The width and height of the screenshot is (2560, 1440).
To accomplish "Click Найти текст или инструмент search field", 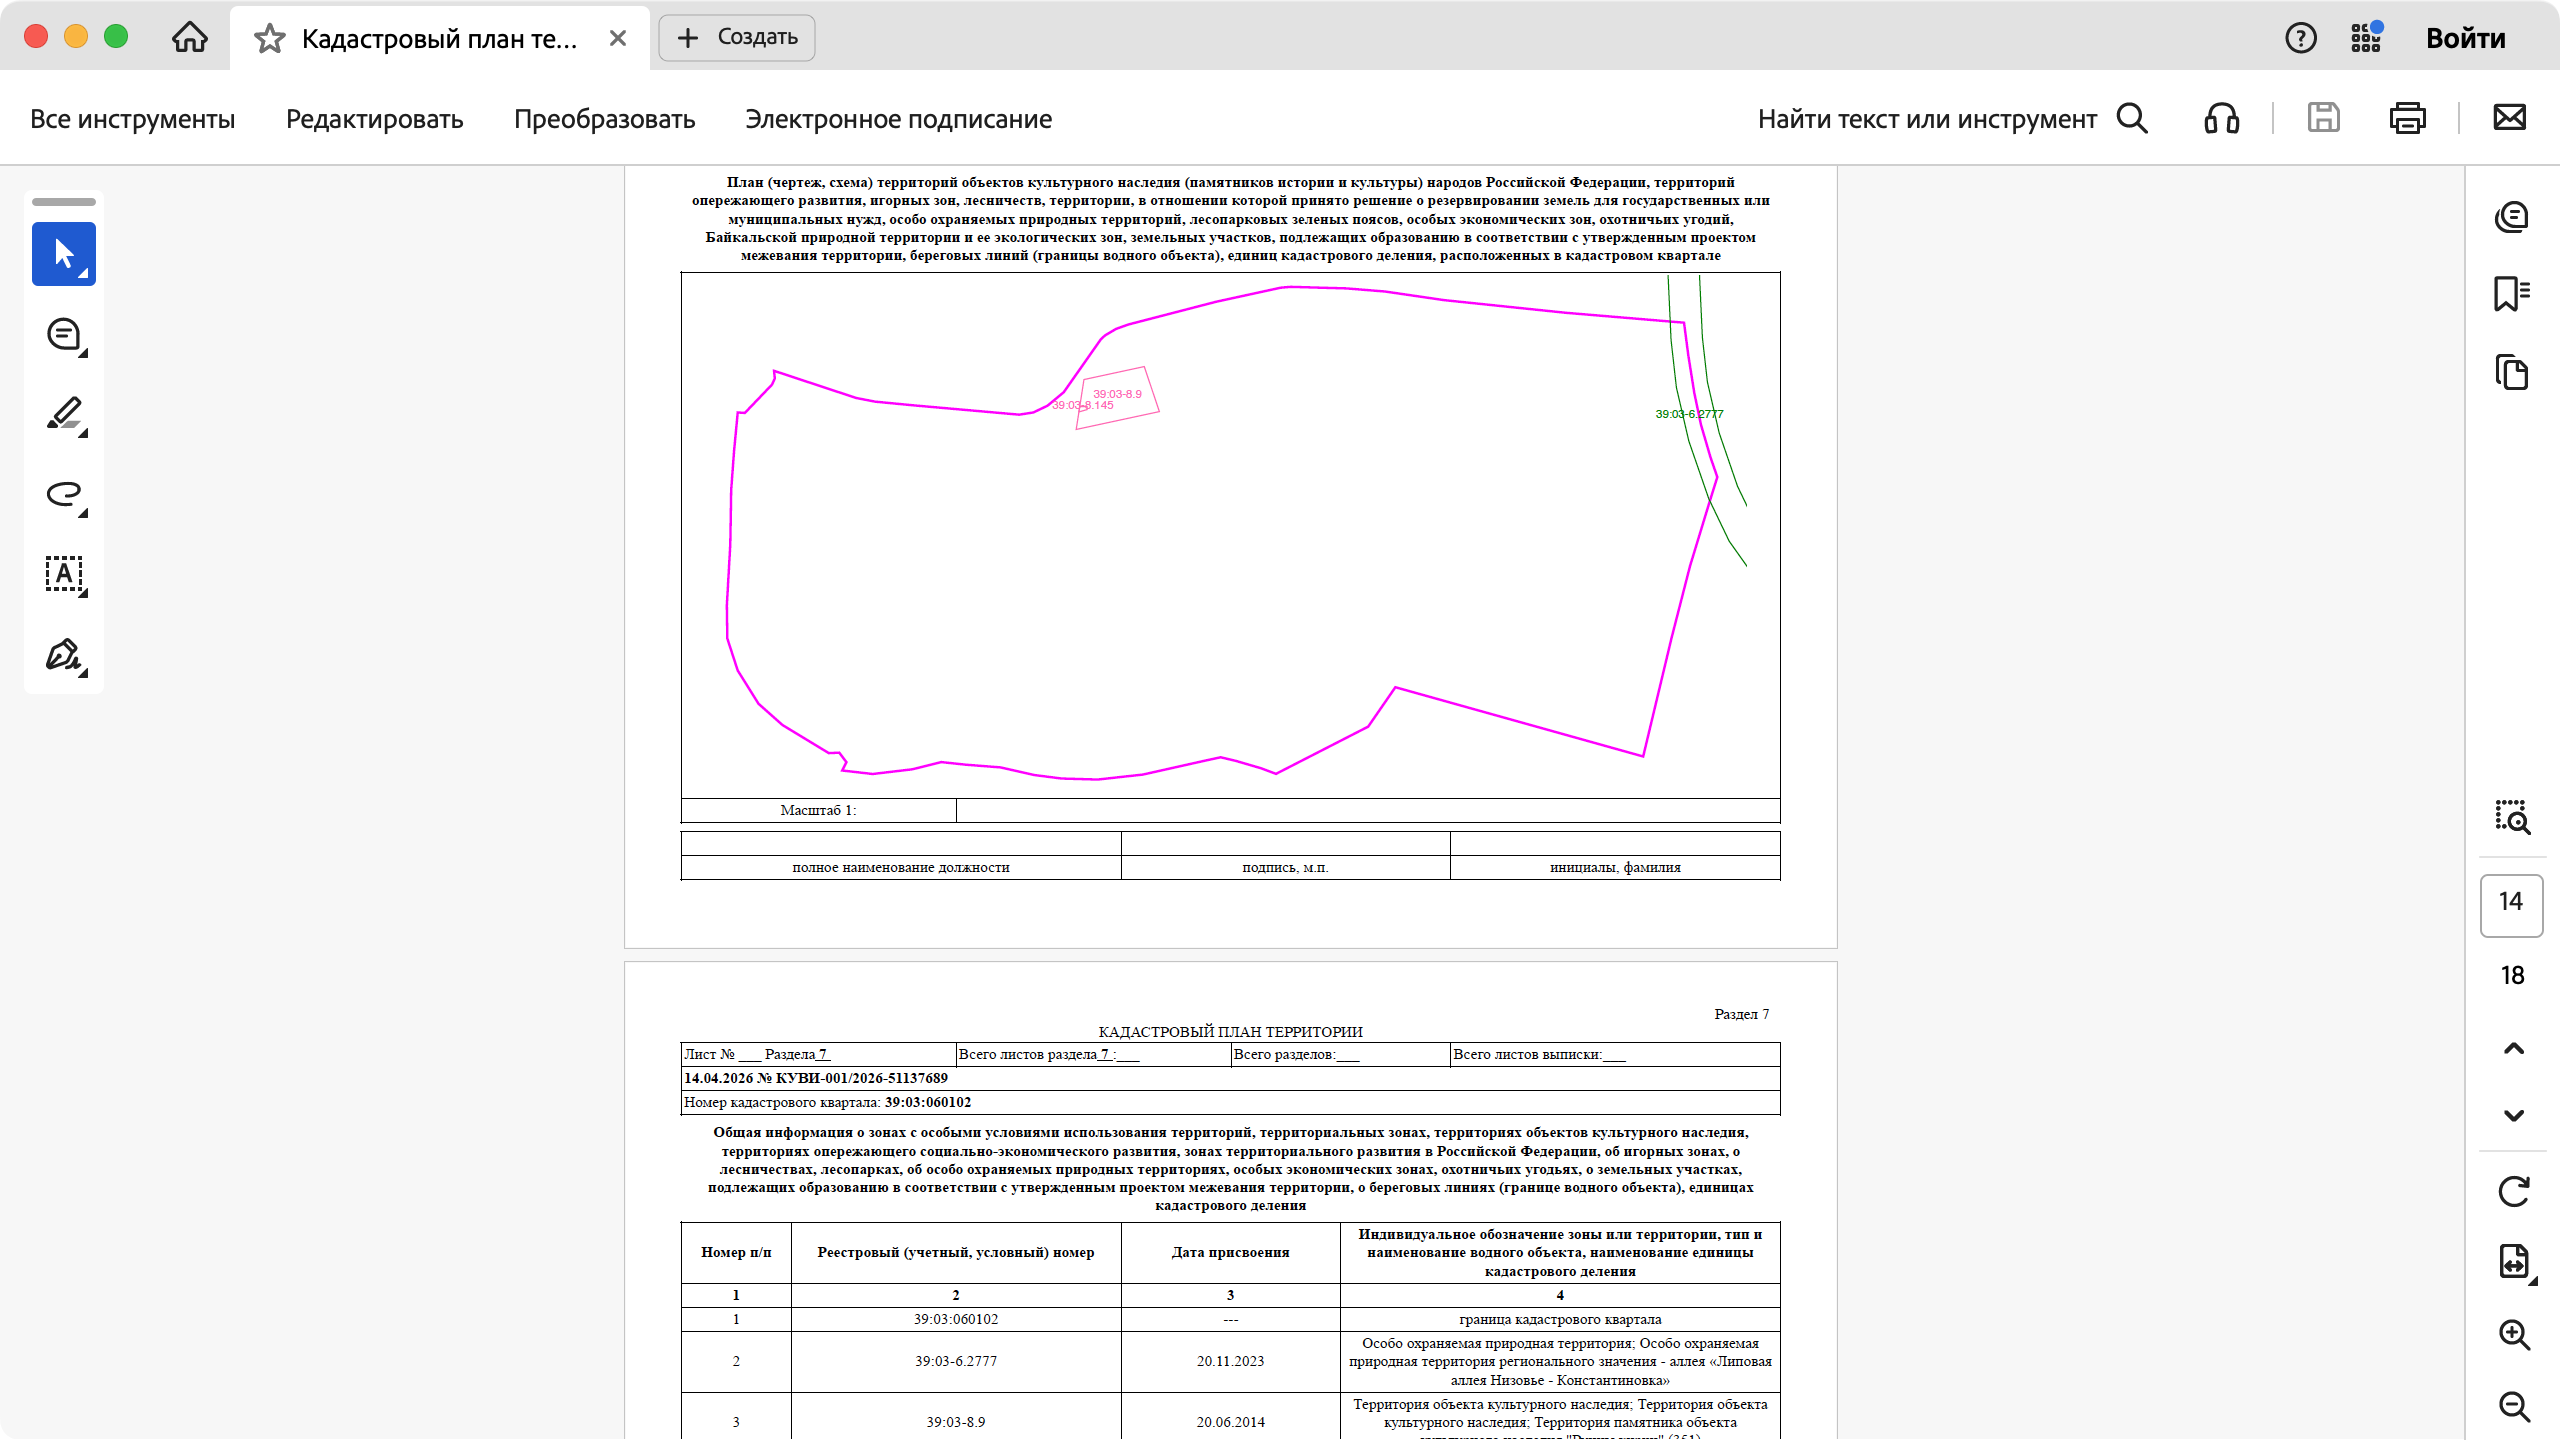I will tap(1927, 119).
